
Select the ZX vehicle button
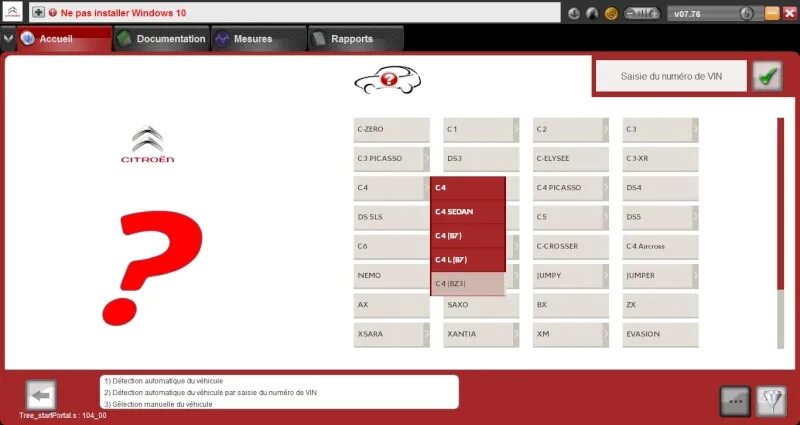pos(660,305)
